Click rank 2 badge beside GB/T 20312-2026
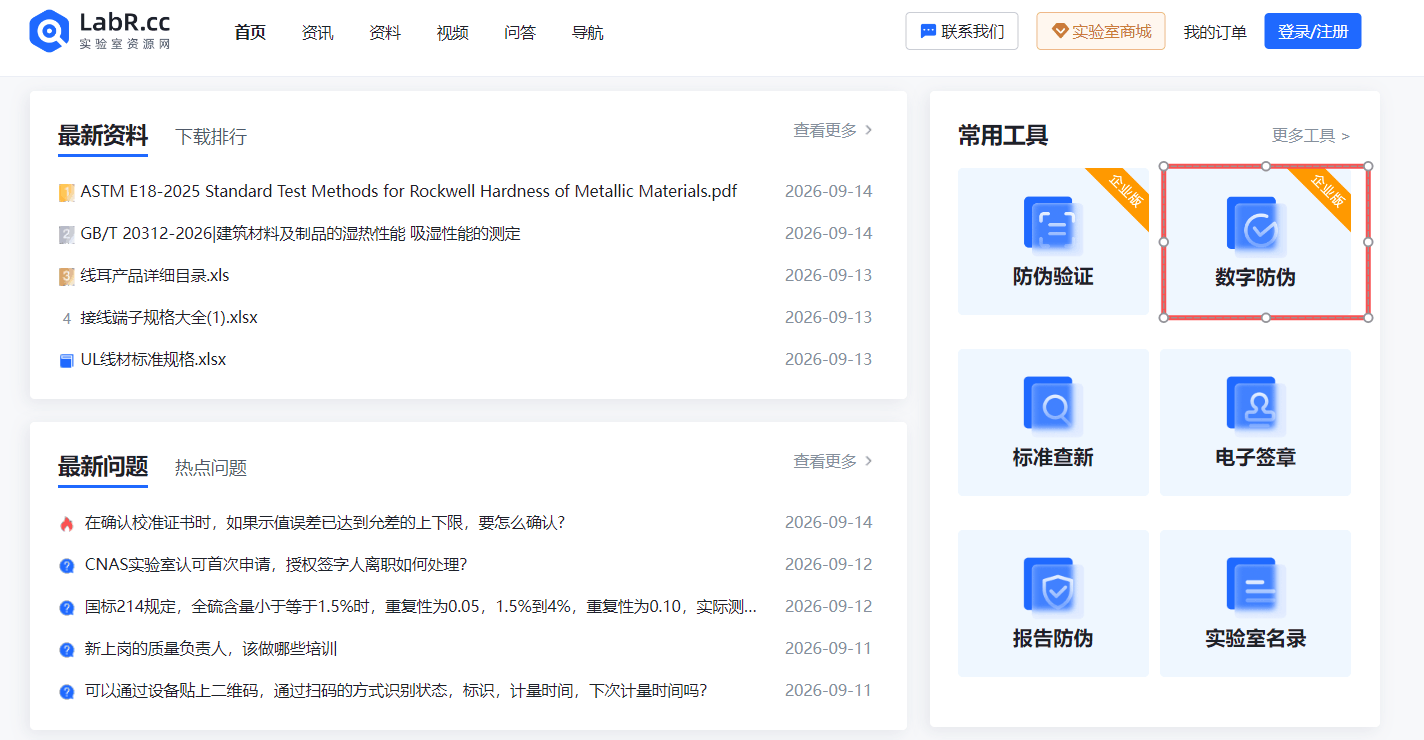Viewport: 1424px width, 740px height. click(66, 234)
